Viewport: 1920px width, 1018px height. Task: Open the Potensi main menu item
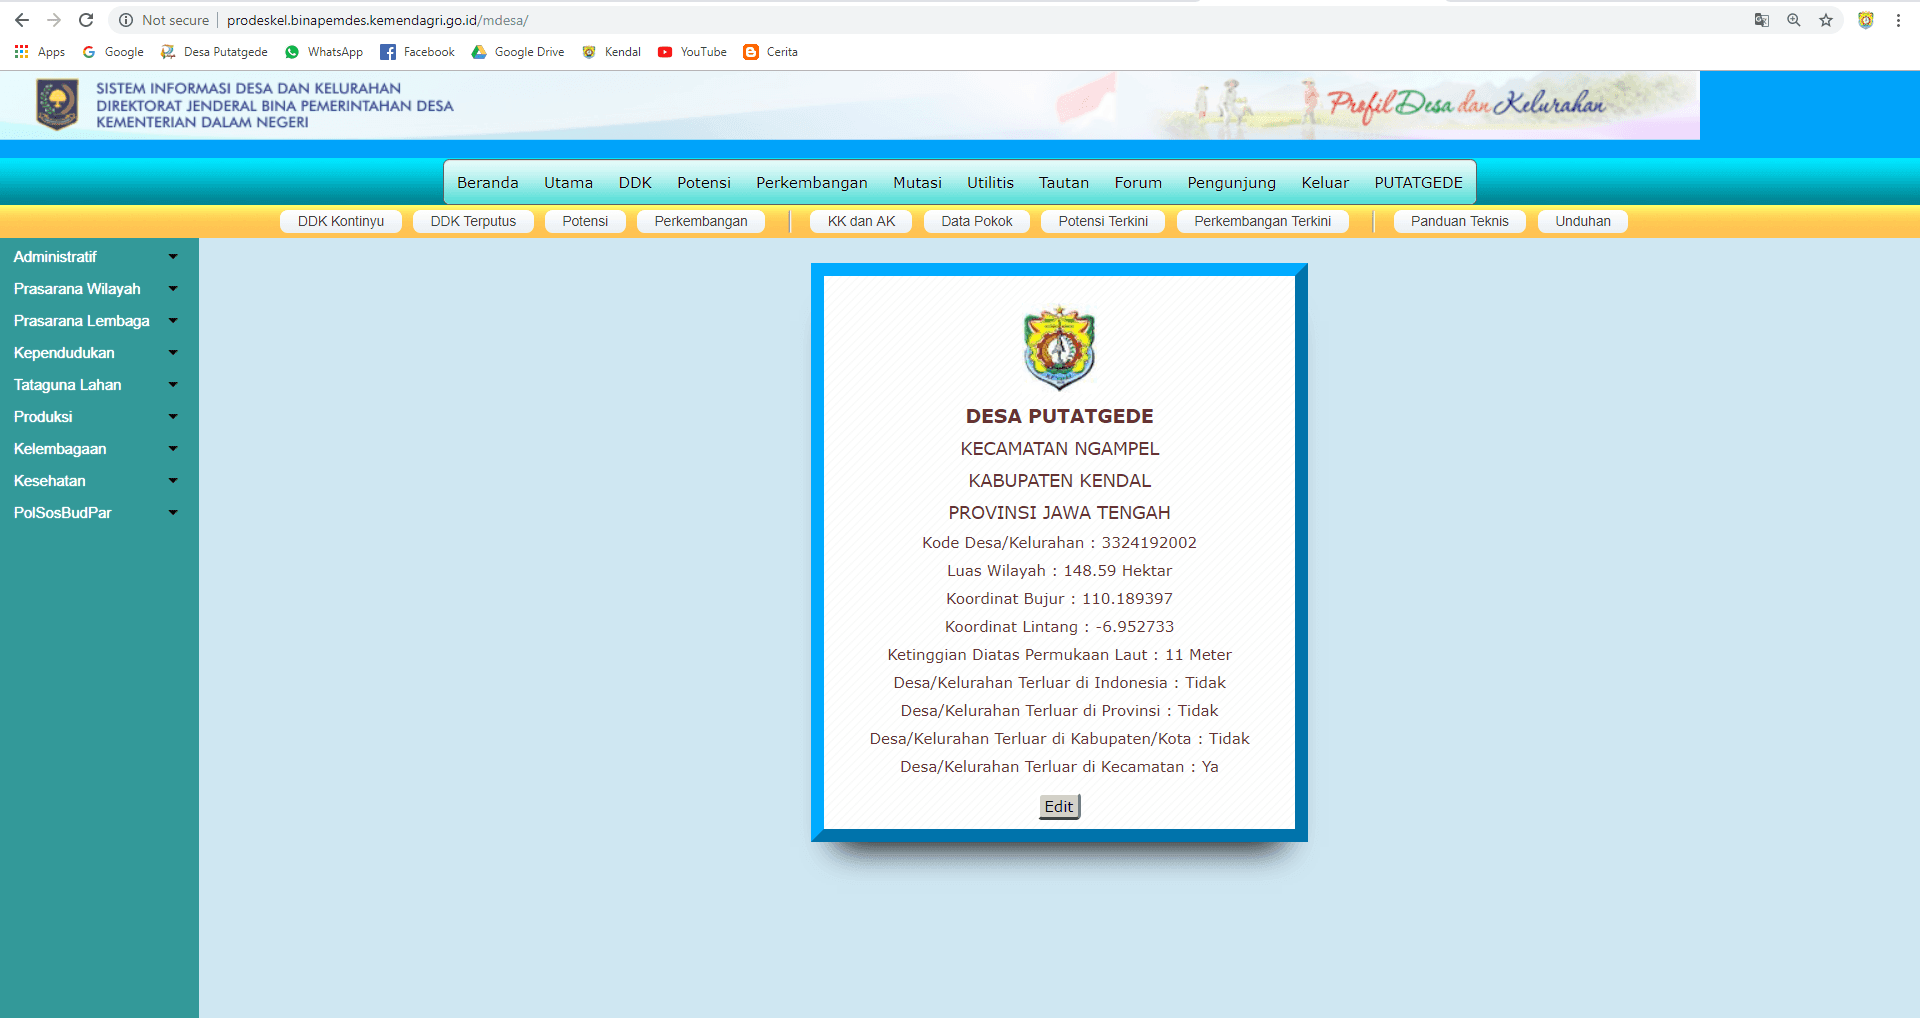point(703,183)
